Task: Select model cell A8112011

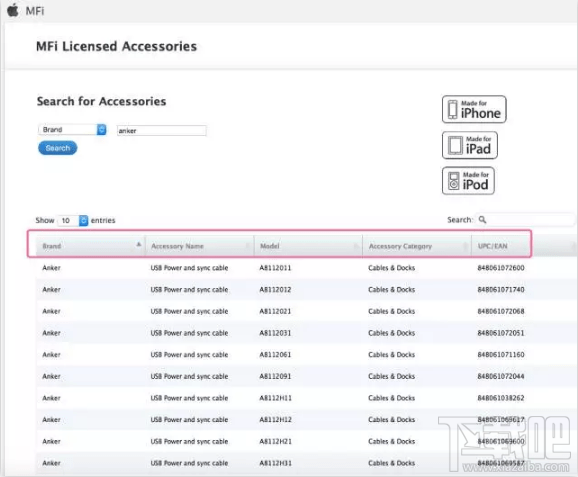Action: (275, 268)
